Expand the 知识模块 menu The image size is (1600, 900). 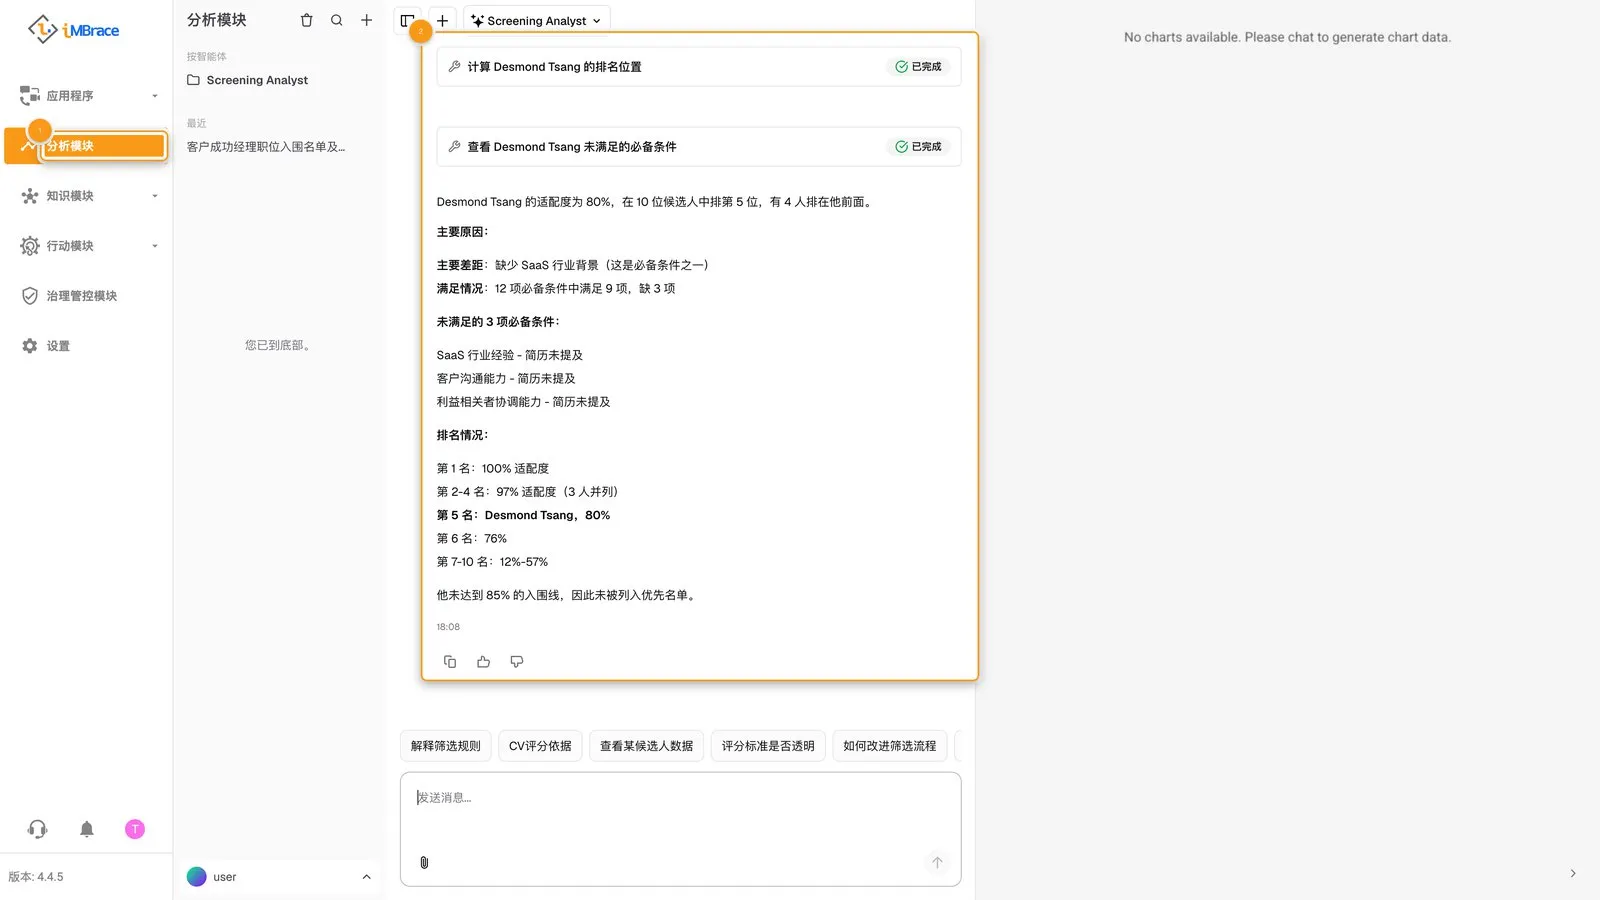click(88, 196)
